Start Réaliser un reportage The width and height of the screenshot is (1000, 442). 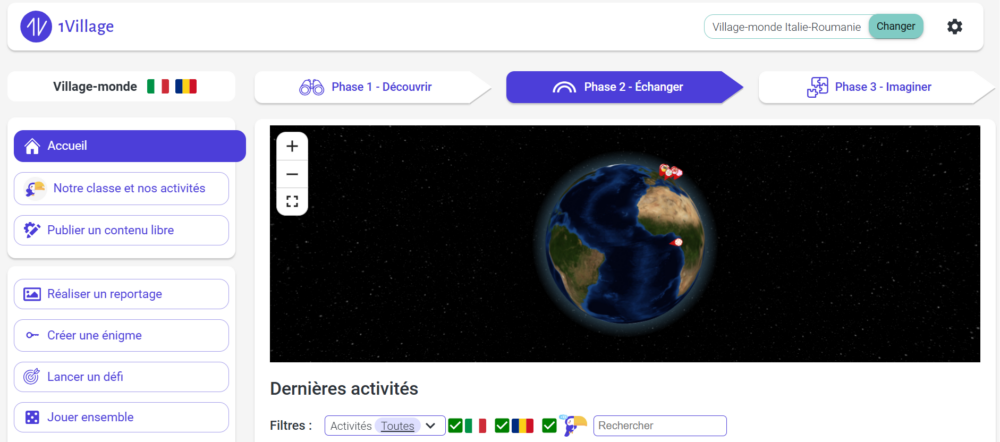pyautogui.click(x=121, y=294)
